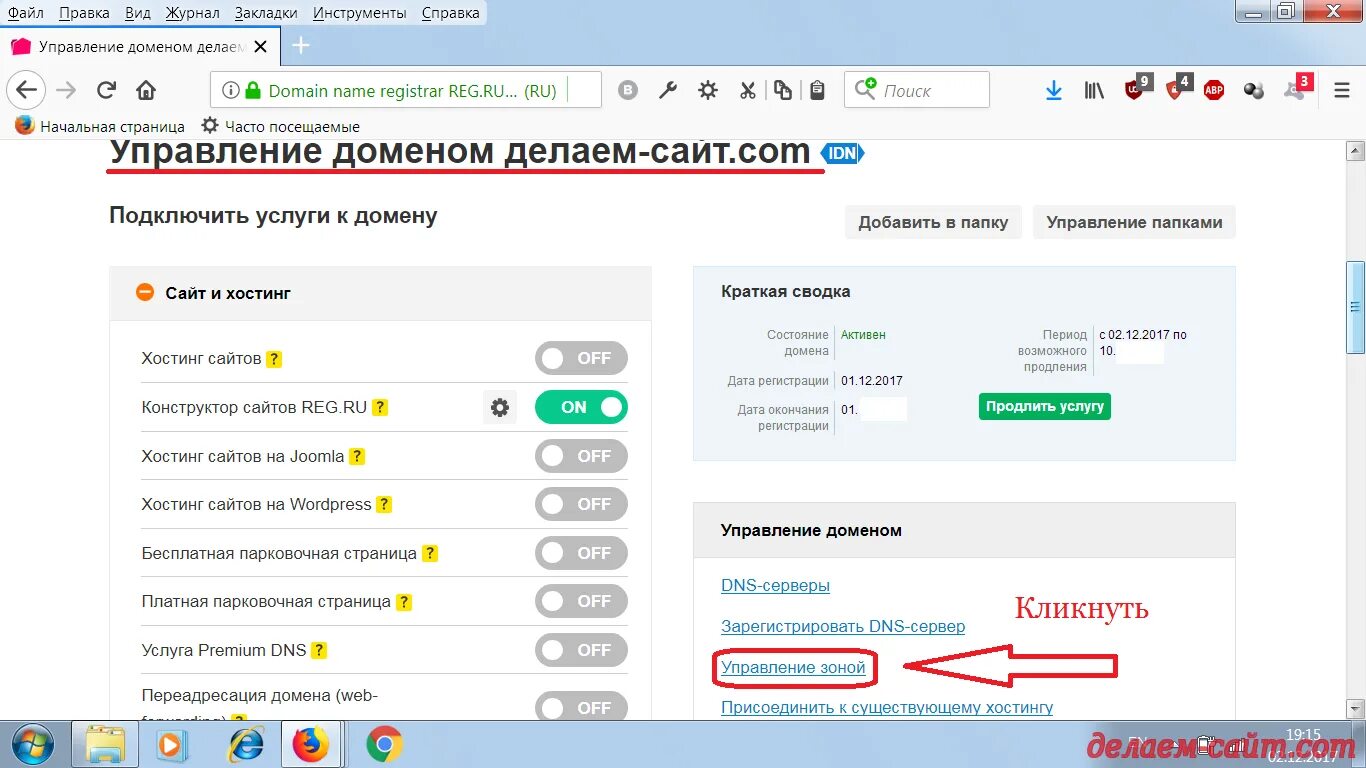Open settings gear for Конструктор сайтов REG.RU

[x=500, y=407]
